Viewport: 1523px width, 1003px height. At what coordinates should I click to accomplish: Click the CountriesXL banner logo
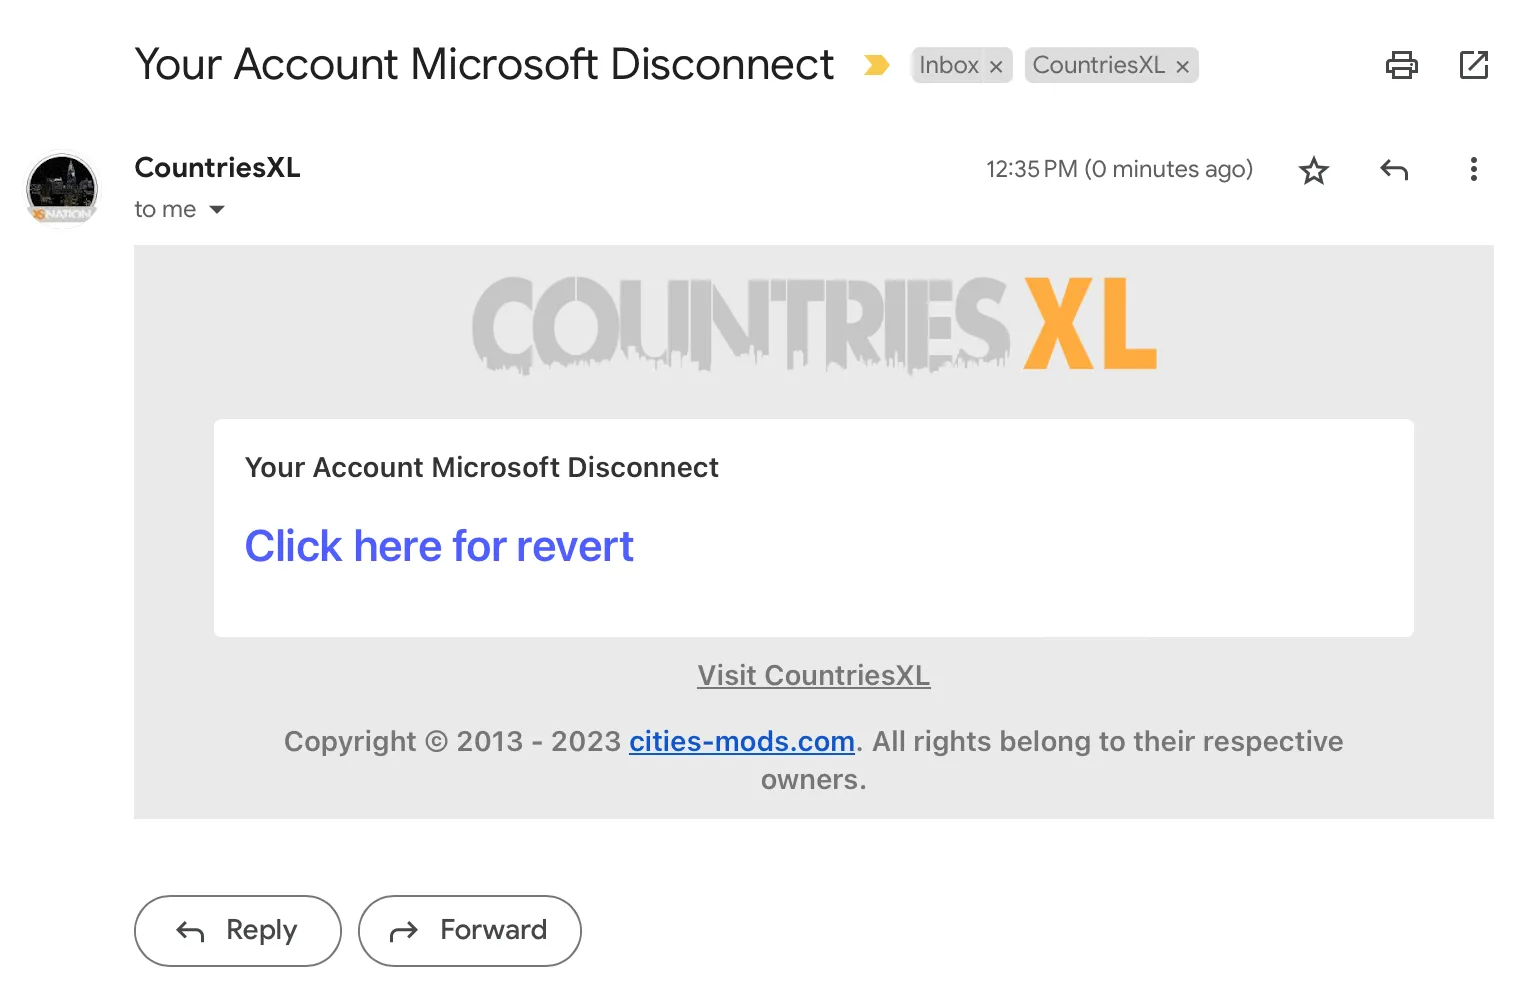(x=813, y=324)
